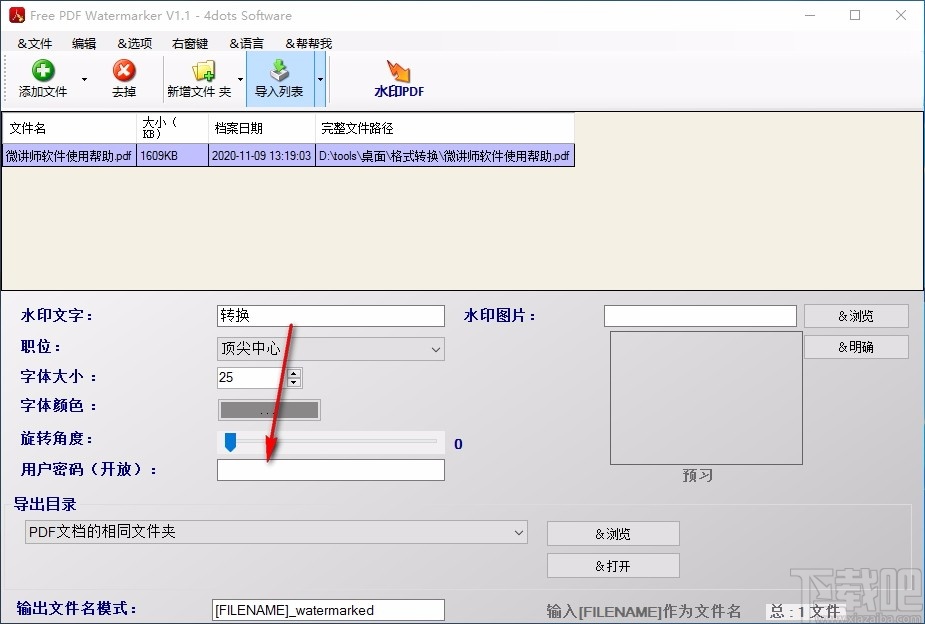Increase font size with up spinner
Image resolution: width=925 pixels, height=624 pixels.
pos(294,373)
